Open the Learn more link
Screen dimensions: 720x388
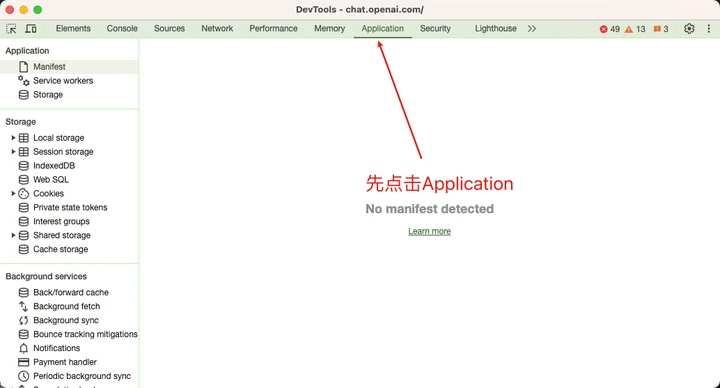click(429, 231)
